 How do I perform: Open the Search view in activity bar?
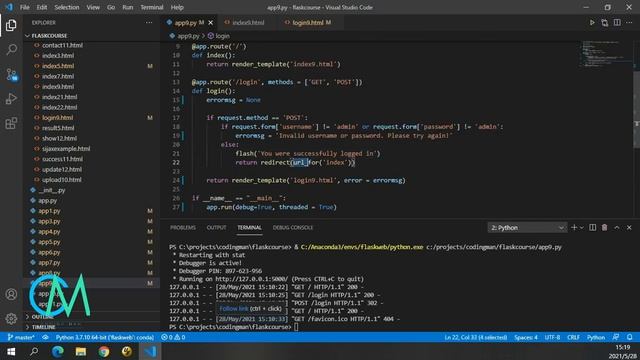11,50
